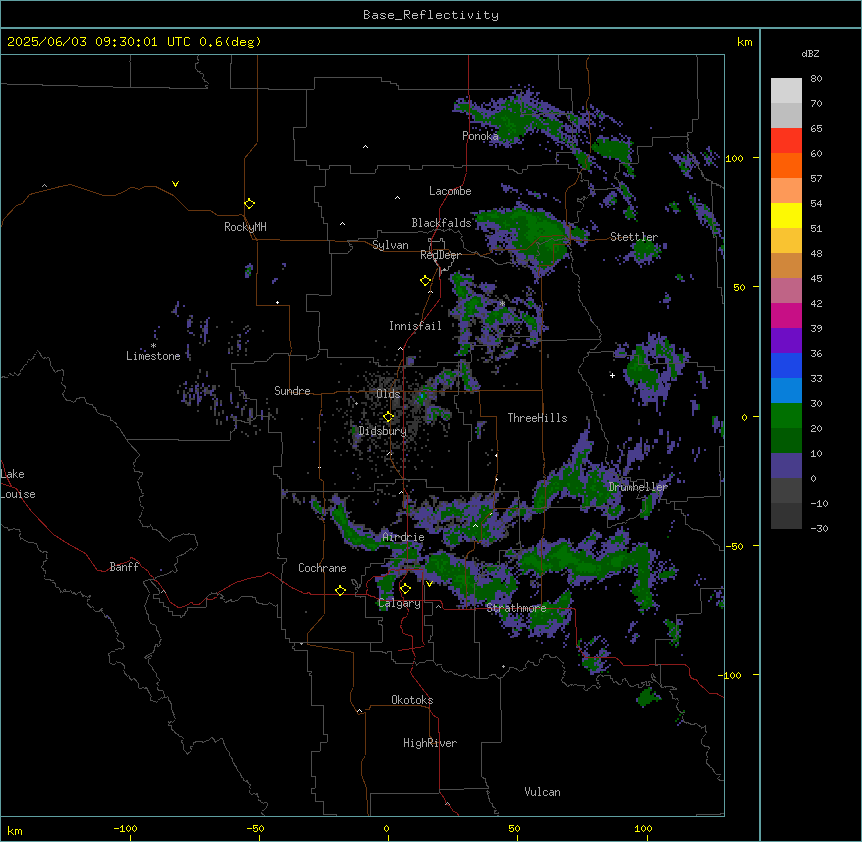The width and height of the screenshot is (862, 842).
Task: Click the yellow v marker northwest of RockyMH
Action: [175, 184]
